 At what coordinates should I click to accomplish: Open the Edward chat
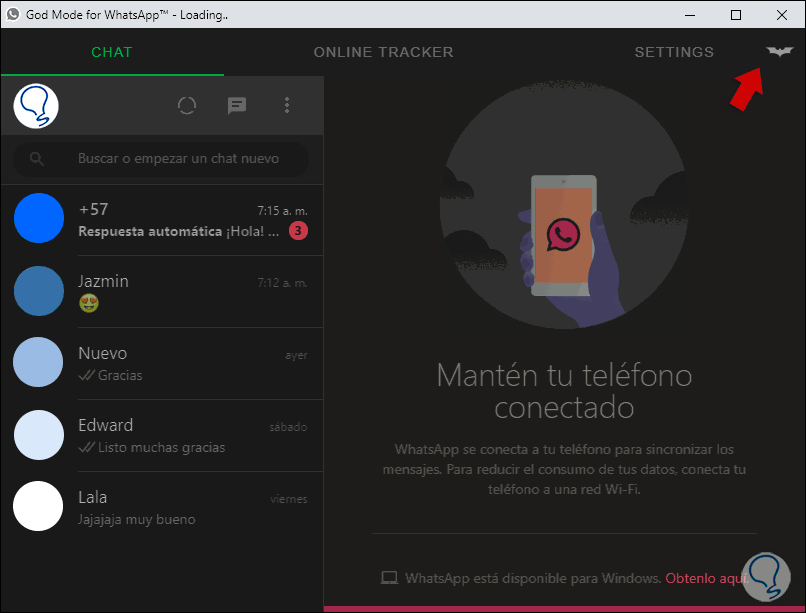pos(162,435)
